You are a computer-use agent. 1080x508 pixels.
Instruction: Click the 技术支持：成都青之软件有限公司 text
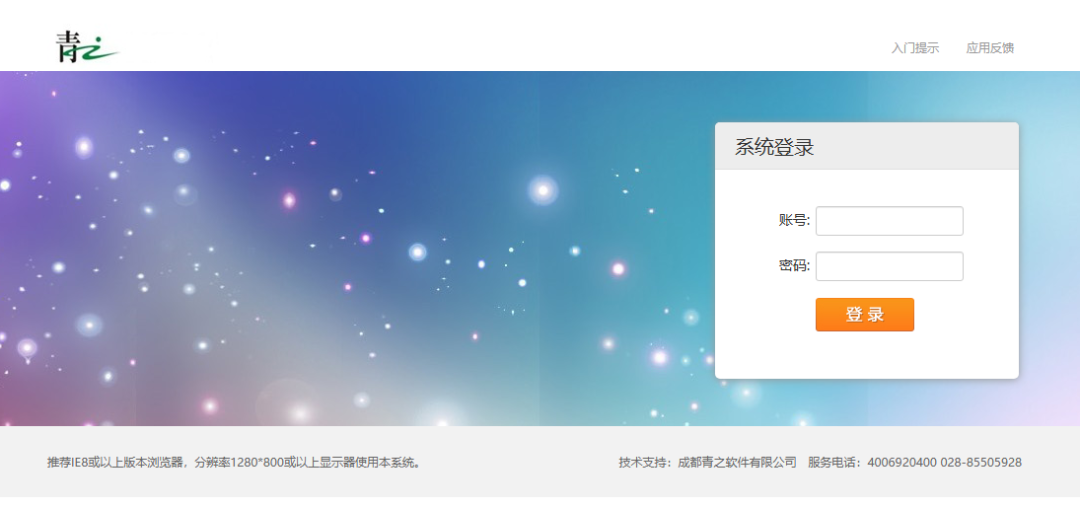coord(707,463)
